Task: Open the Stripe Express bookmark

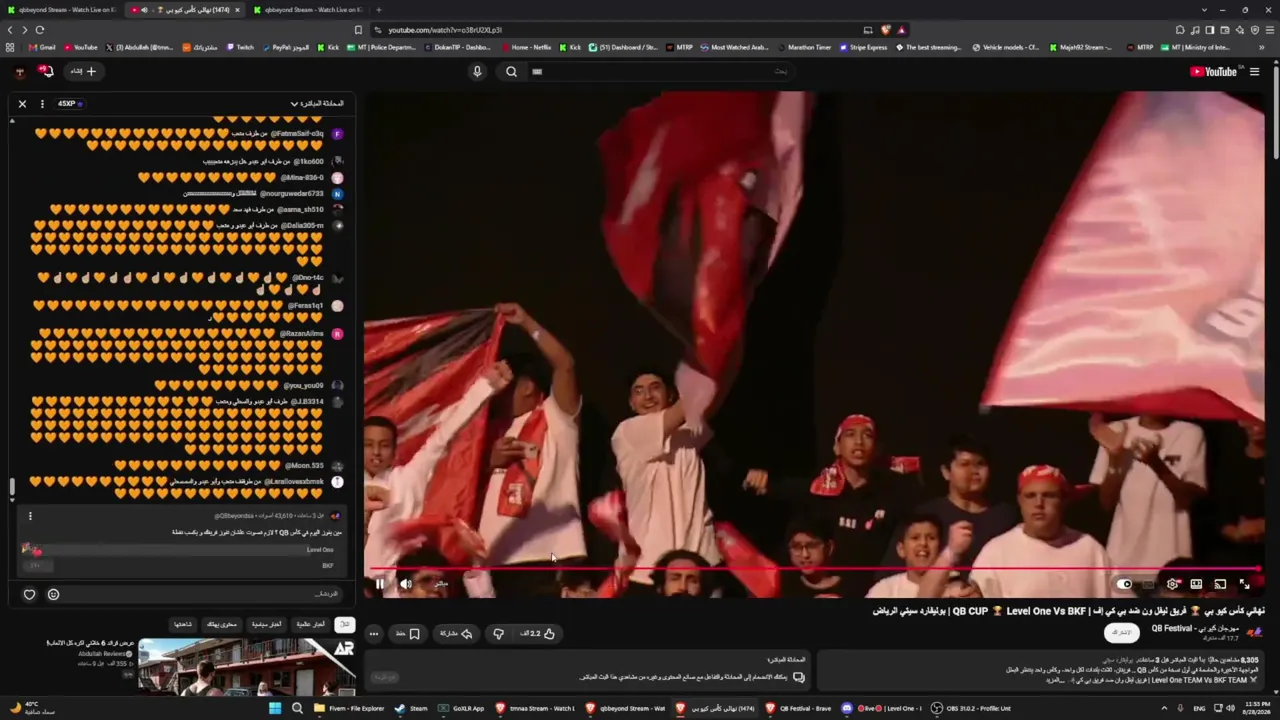Action: tap(863, 47)
